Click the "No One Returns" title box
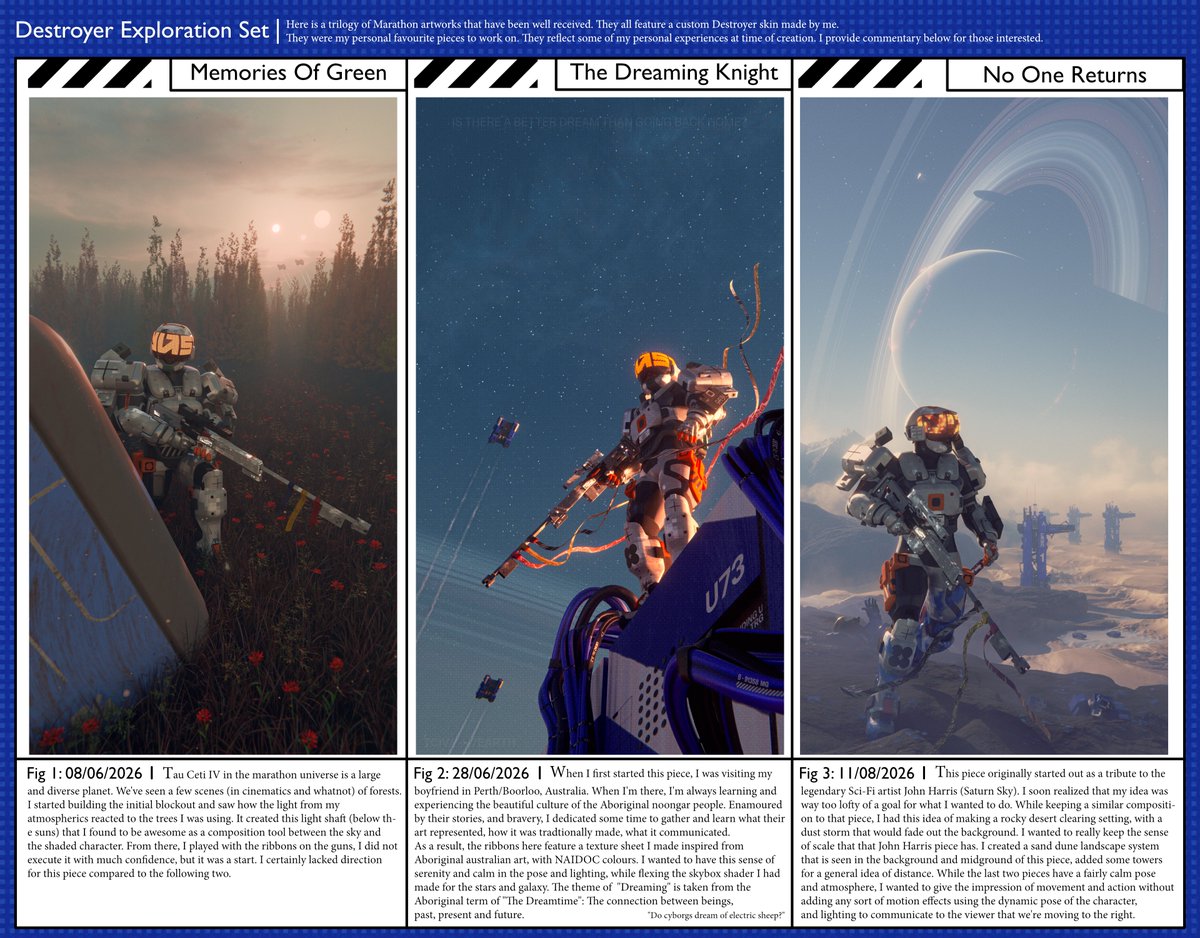The image size is (1200, 938). [1064, 74]
